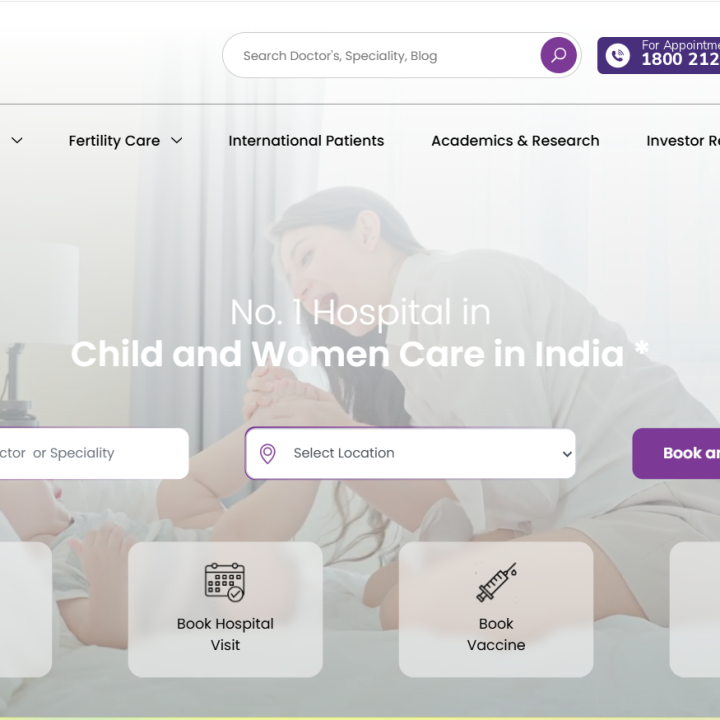Select the Book Vaccine card
This screenshot has height=720, width=720.
[x=496, y=609]
